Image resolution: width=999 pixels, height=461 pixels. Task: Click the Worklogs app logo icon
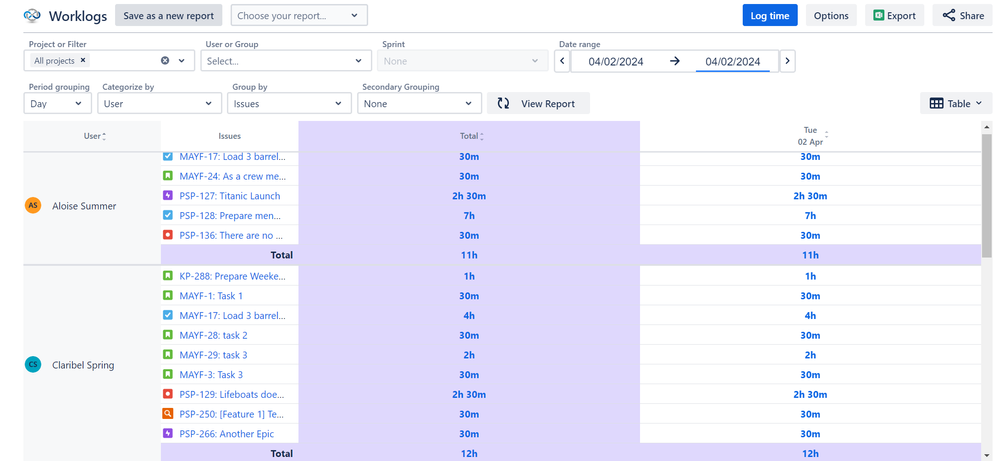[32, 15]
